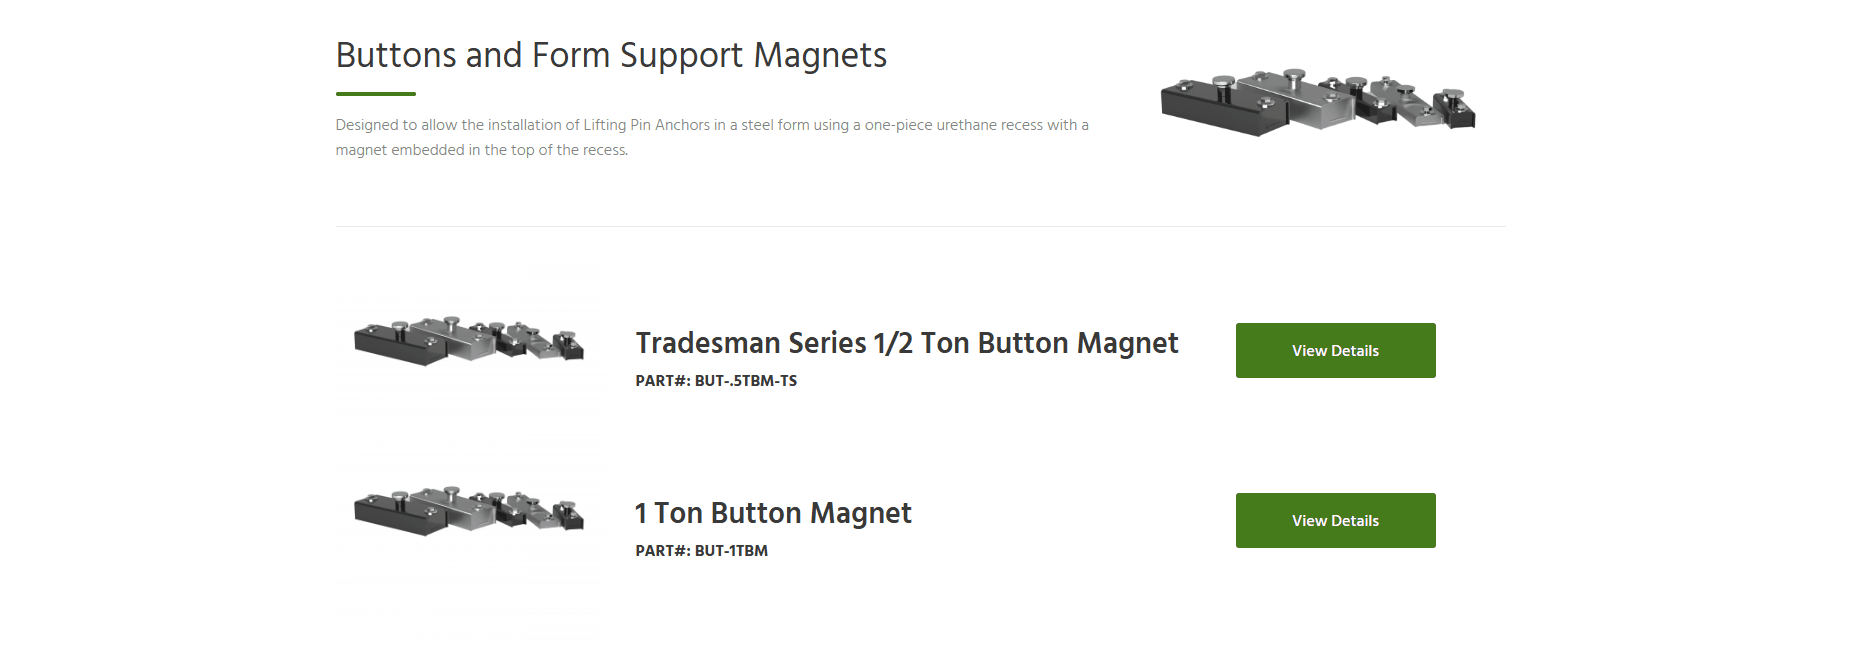This screenshot has height=647, width=1862.
Task: Click View Details for Tradesman Series magnet
Action: click(1335, 350)
